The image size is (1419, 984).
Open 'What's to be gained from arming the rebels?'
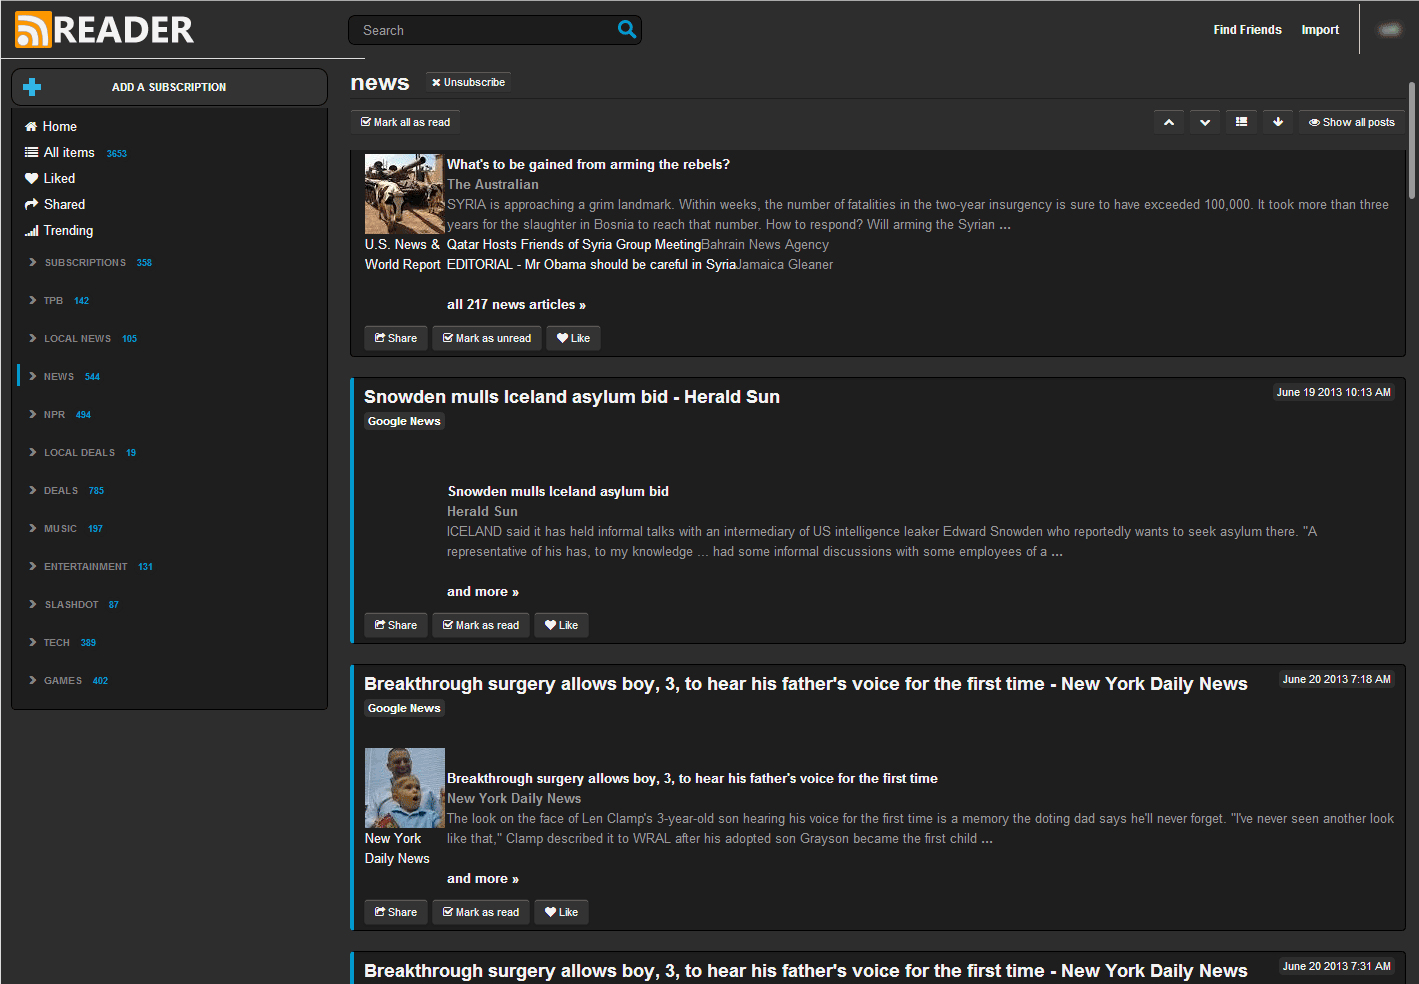(x=588, y=164)
